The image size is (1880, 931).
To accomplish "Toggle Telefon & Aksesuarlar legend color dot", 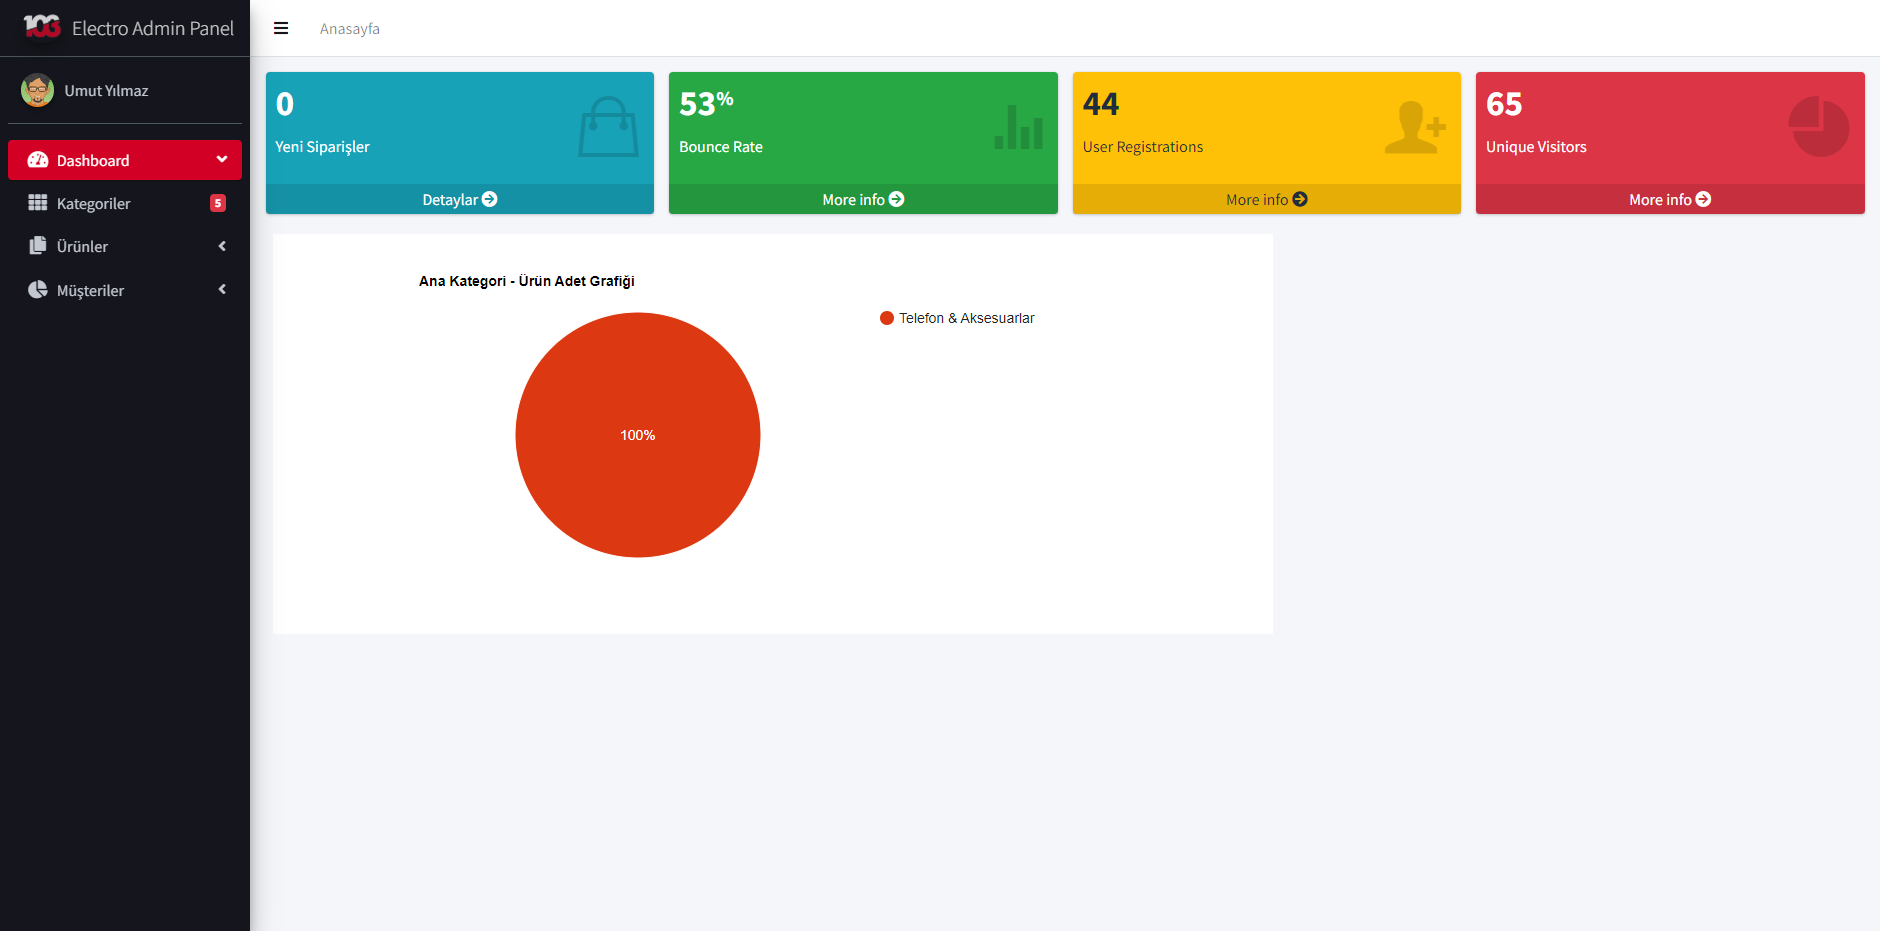I will coord(887,318).
